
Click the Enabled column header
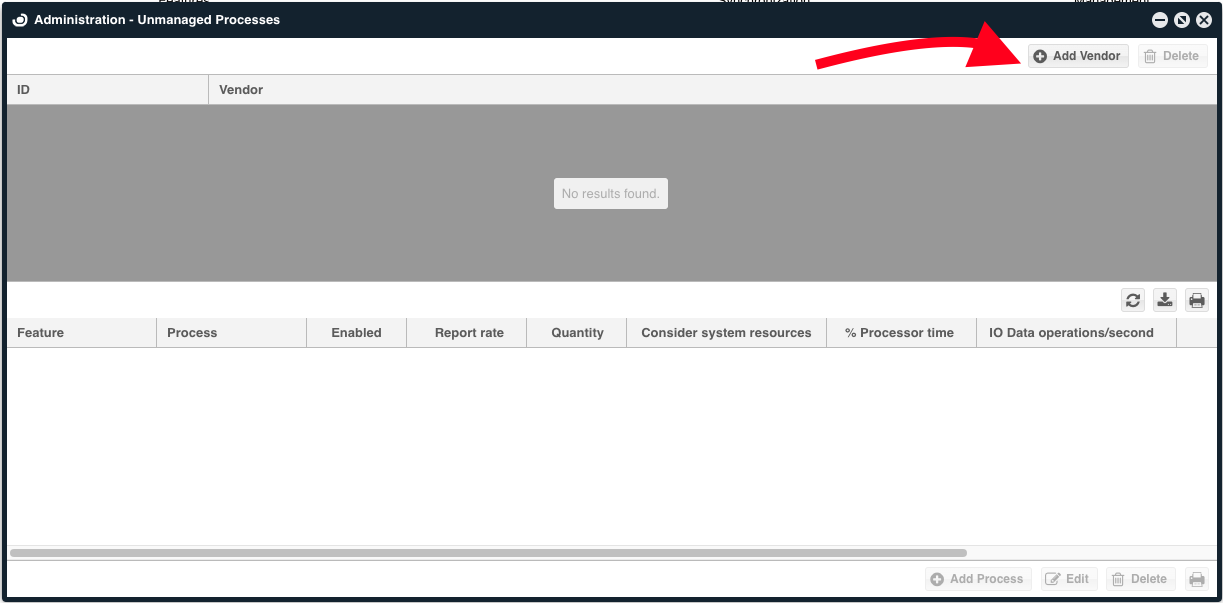tap(356, 333)
